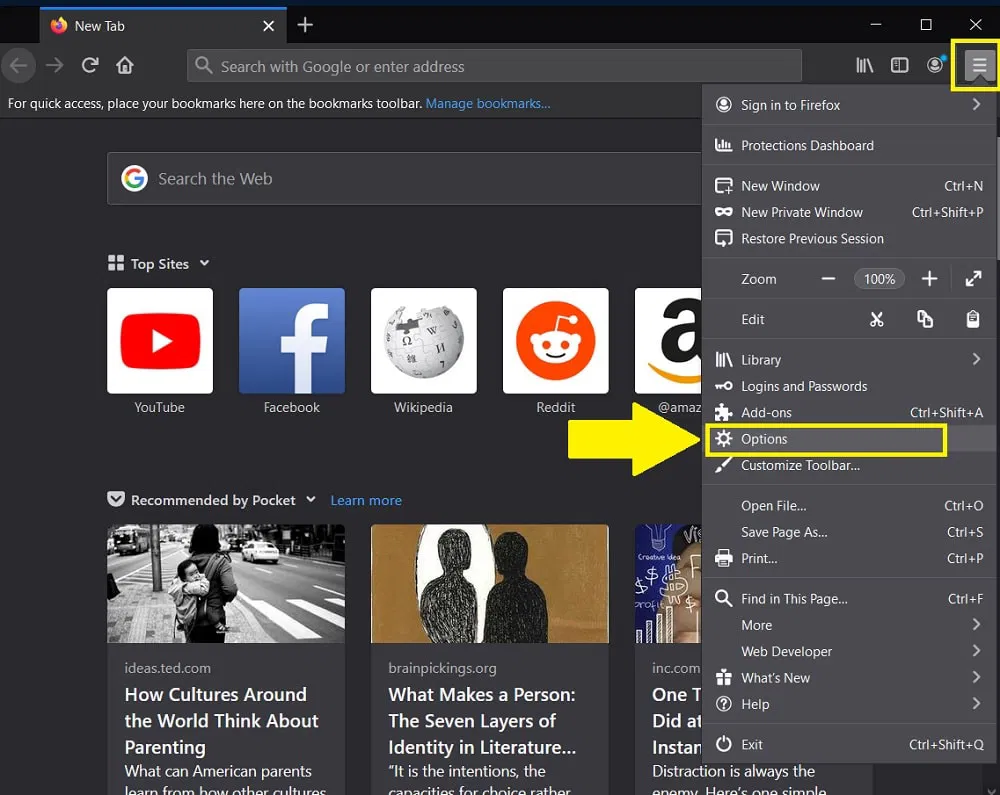Viewport: 1000px width, 795px height.
Task: Select the Copy icon in the Edit row
Action: coord(925,319)
